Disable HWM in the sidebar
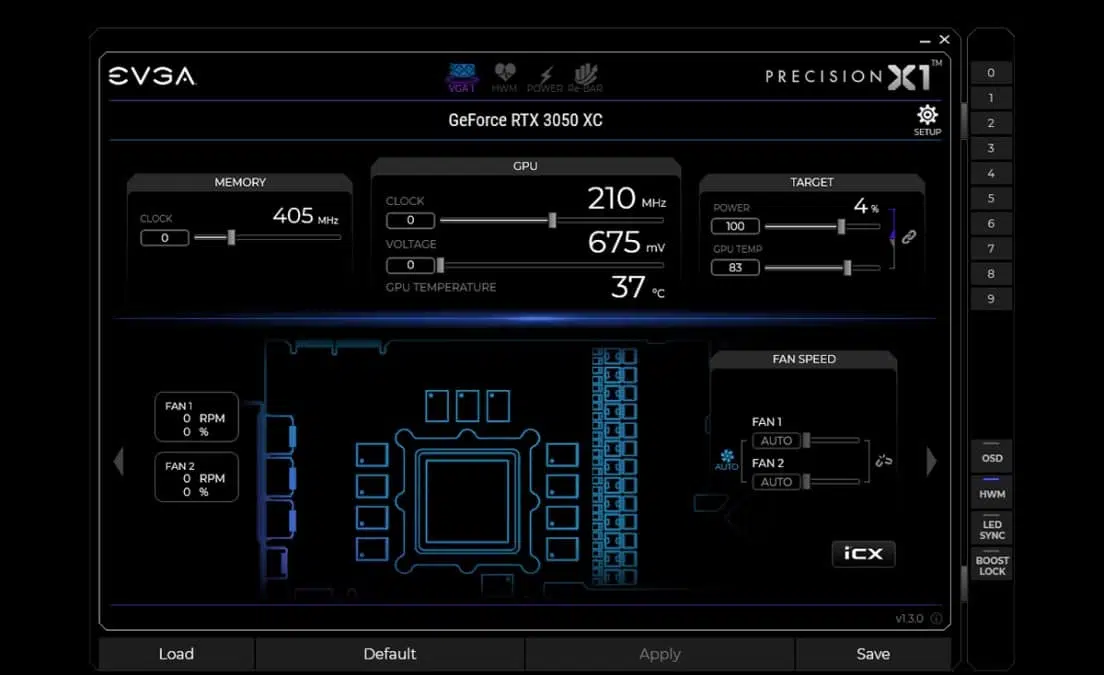The width and height of the screenshot is (1104, 675). tap(991, 492)
